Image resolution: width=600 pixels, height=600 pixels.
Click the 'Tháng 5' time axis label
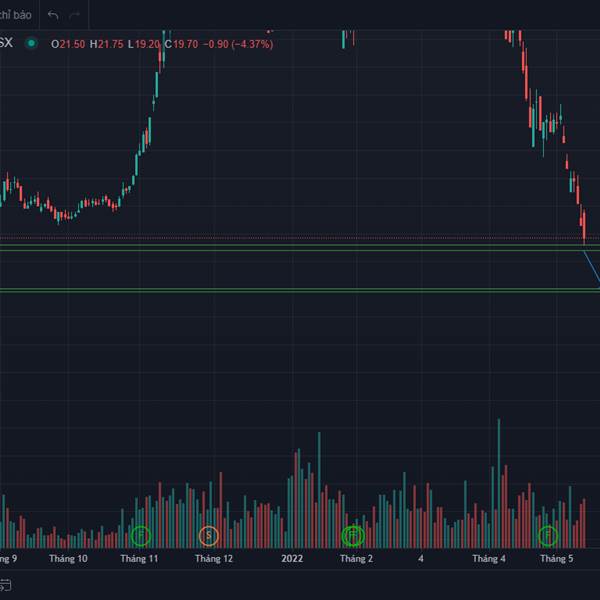[x=556, y=559]
